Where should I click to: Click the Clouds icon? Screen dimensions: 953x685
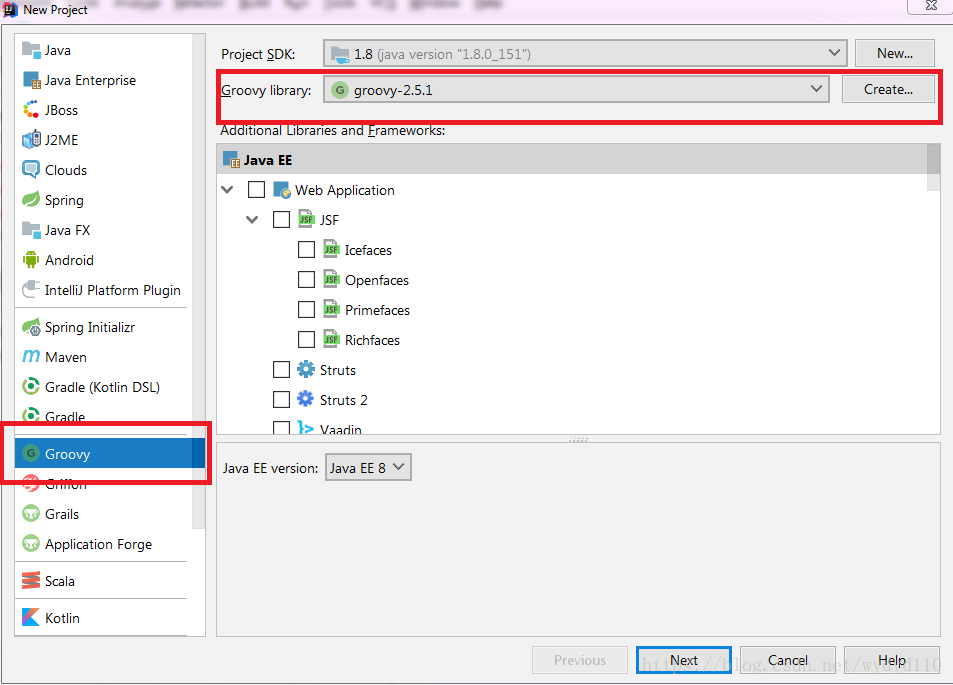31,170
